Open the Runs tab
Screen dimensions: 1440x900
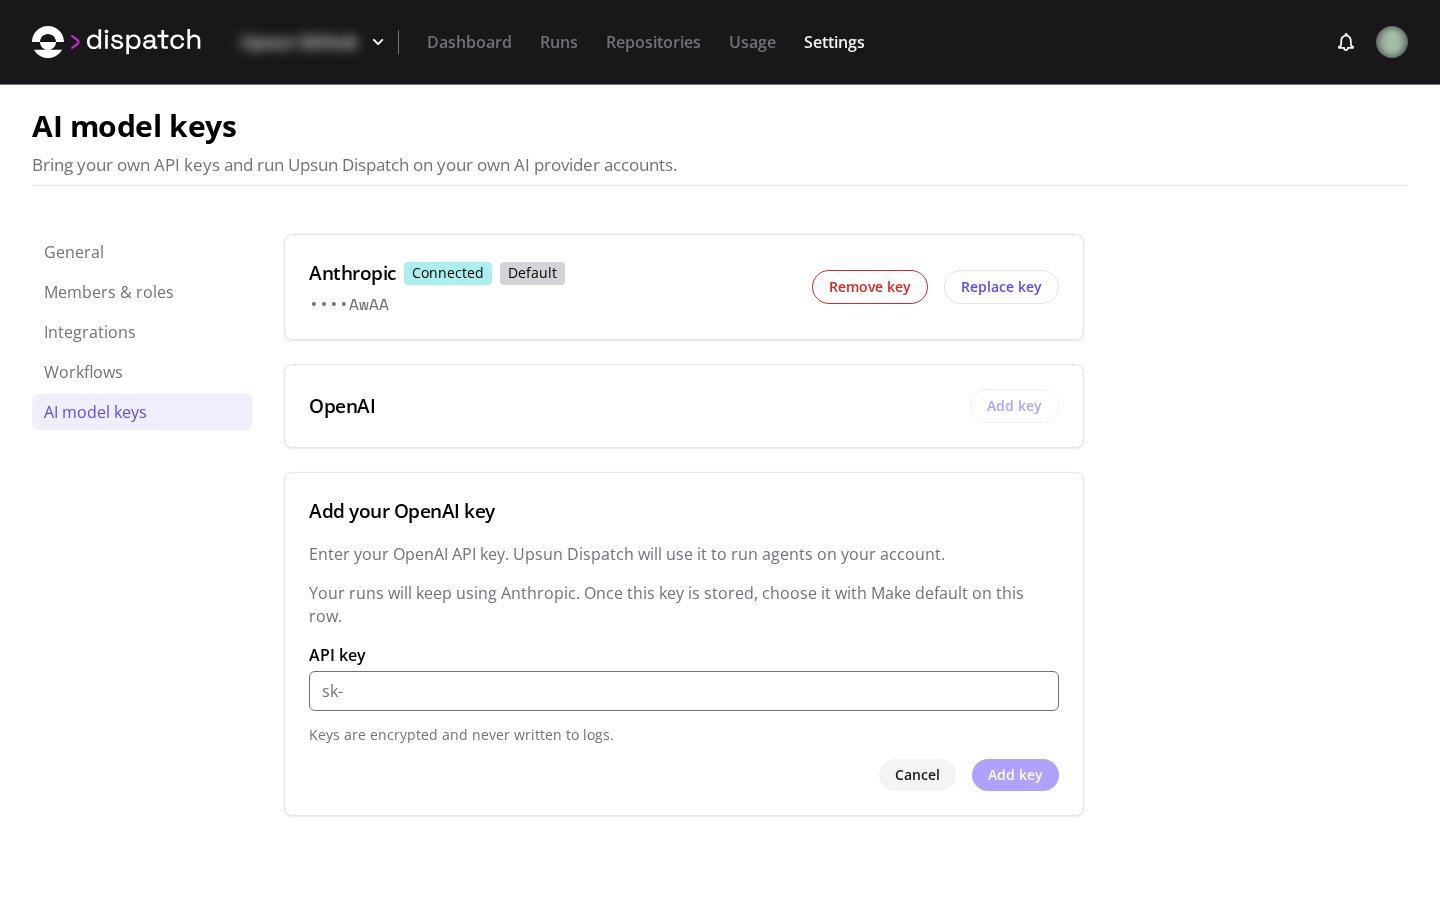point(559,42)
